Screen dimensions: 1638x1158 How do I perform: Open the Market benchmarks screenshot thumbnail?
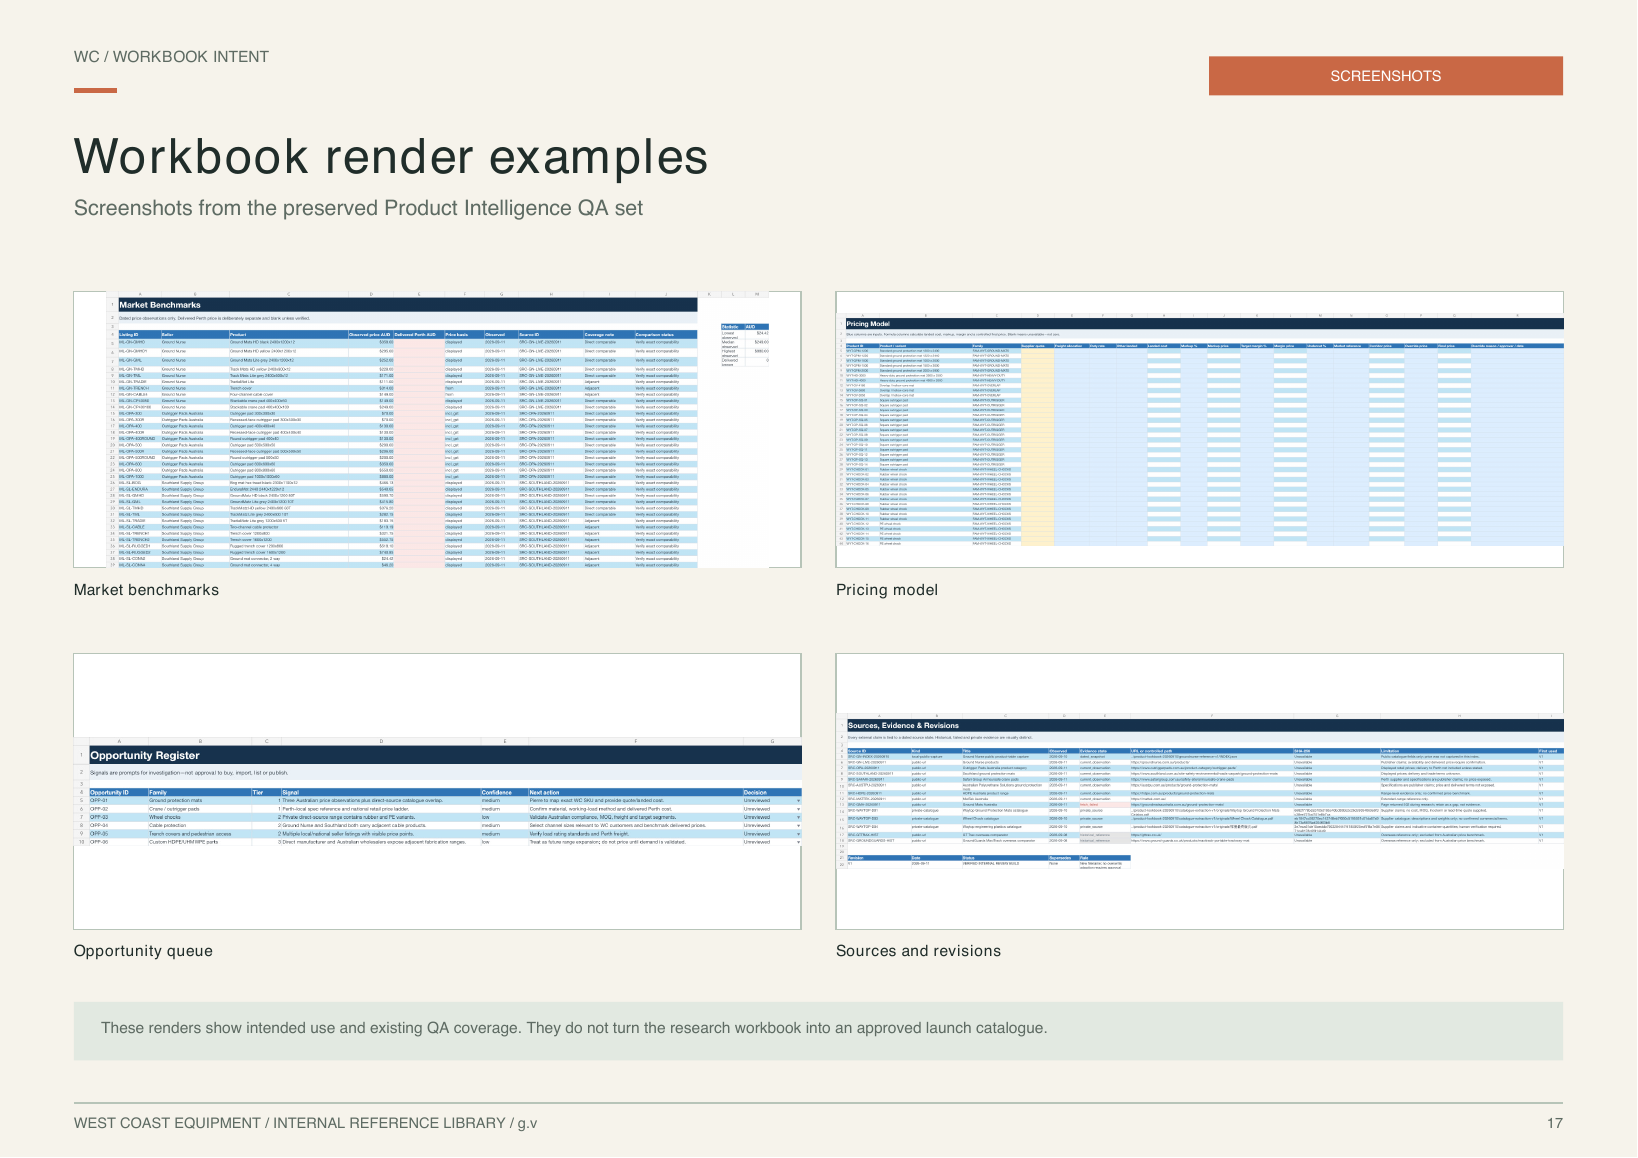tap(437, 430)
